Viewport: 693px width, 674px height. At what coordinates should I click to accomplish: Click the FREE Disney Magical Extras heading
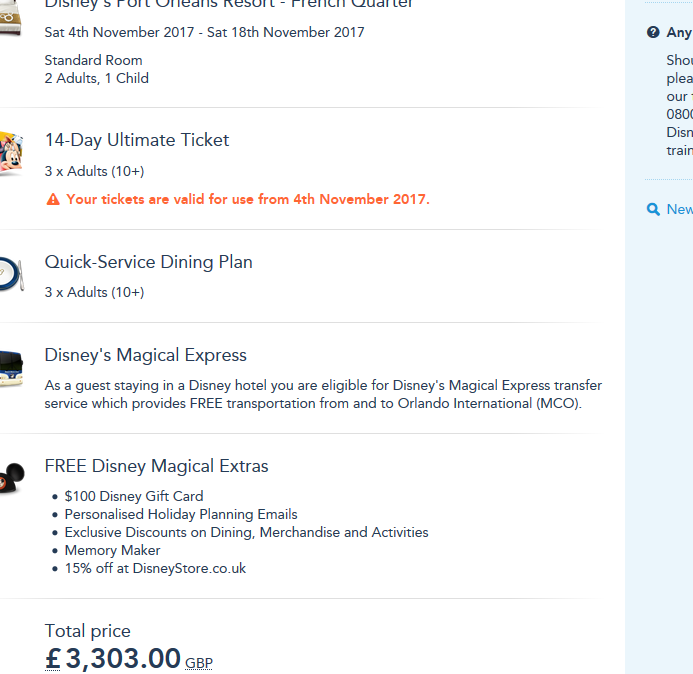(x=156, y=466)
